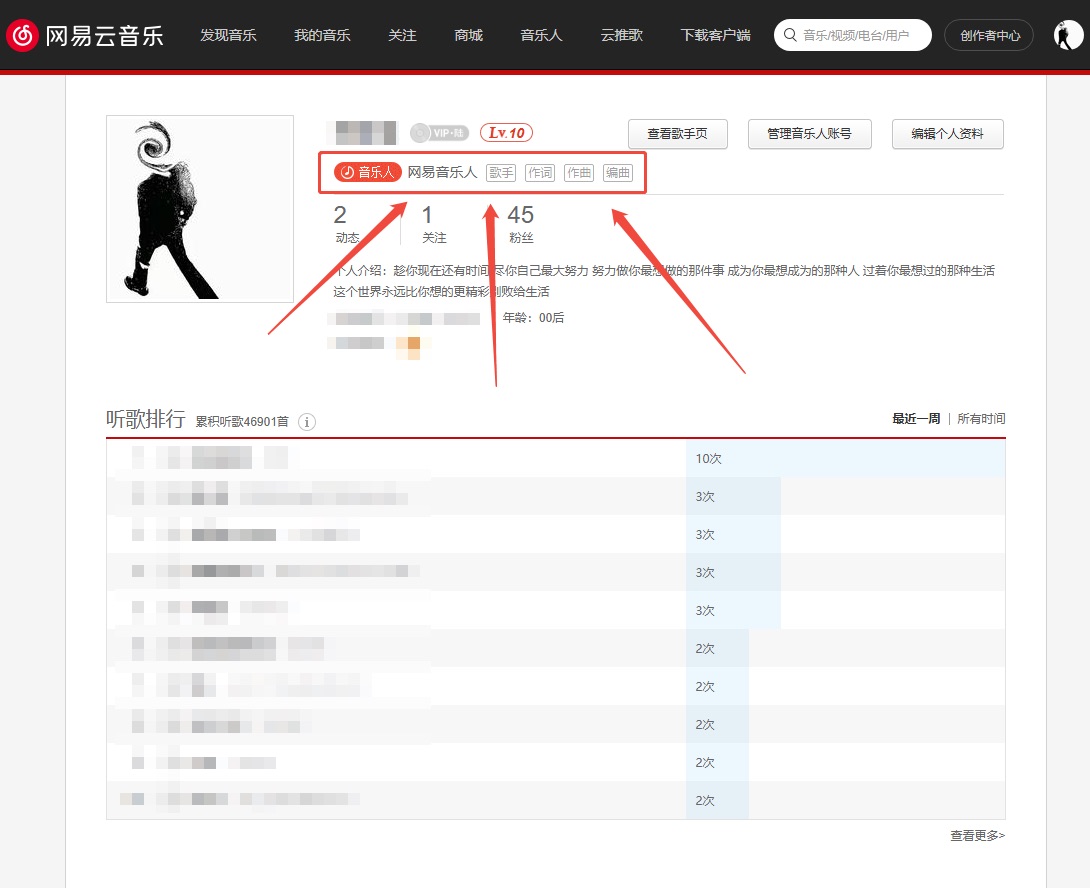Open the 云推歌 nav item
The image size is (1090, 888).
point(621,35)
